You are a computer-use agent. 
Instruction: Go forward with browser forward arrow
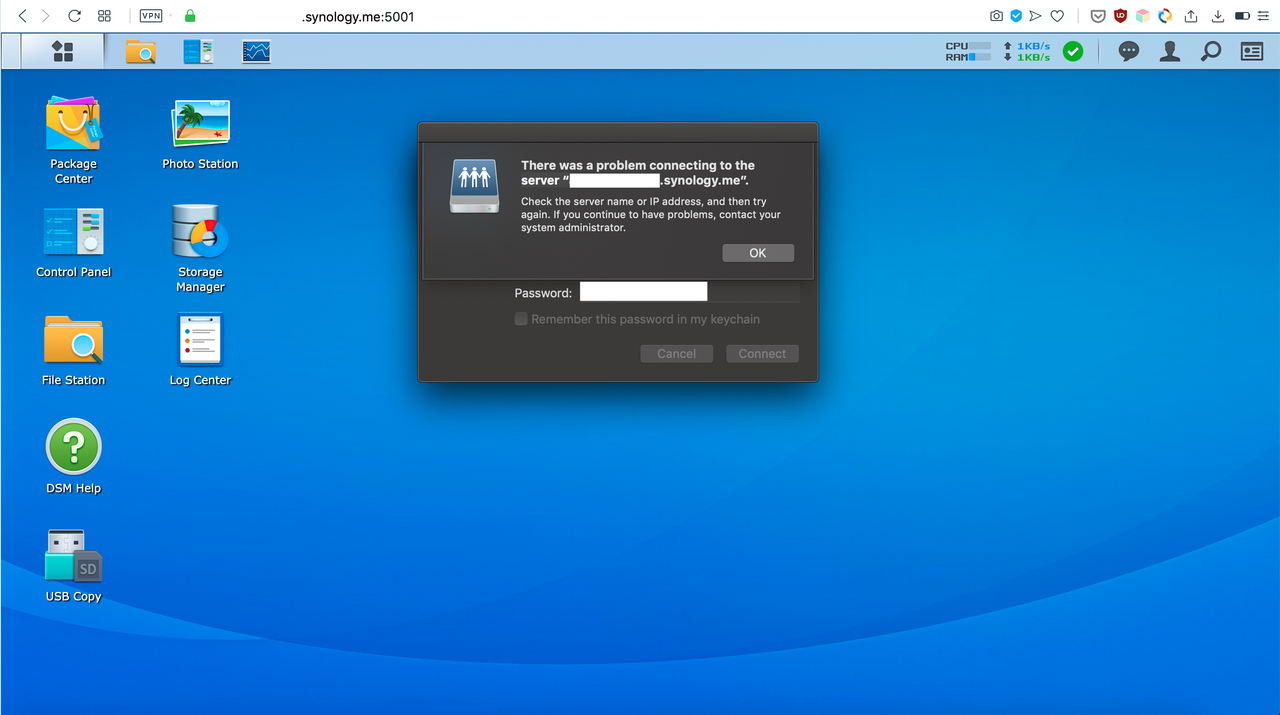click(45, 16)
